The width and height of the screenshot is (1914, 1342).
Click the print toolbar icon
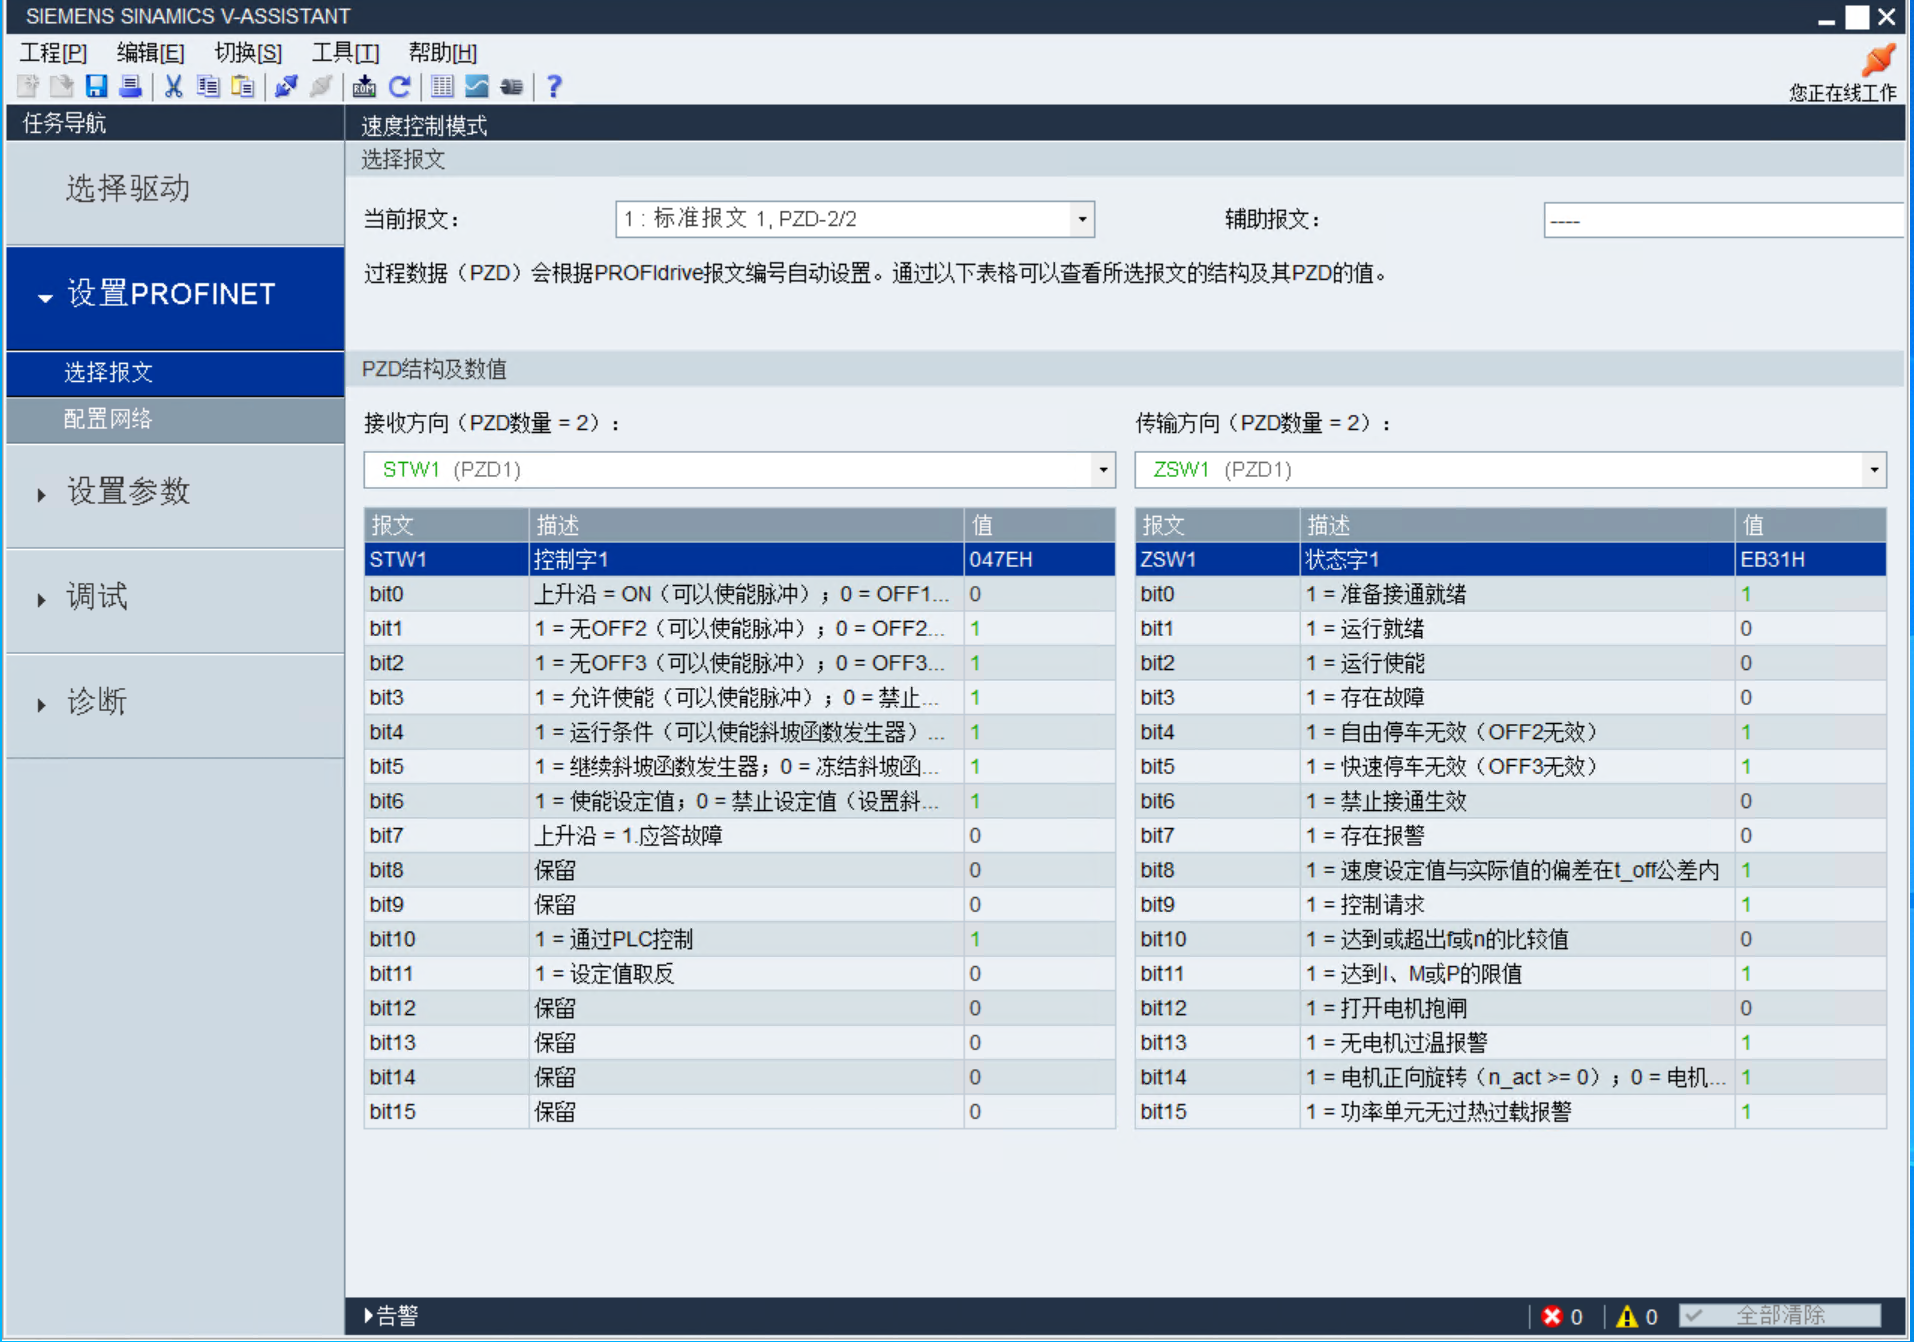(x=130, y=87)
